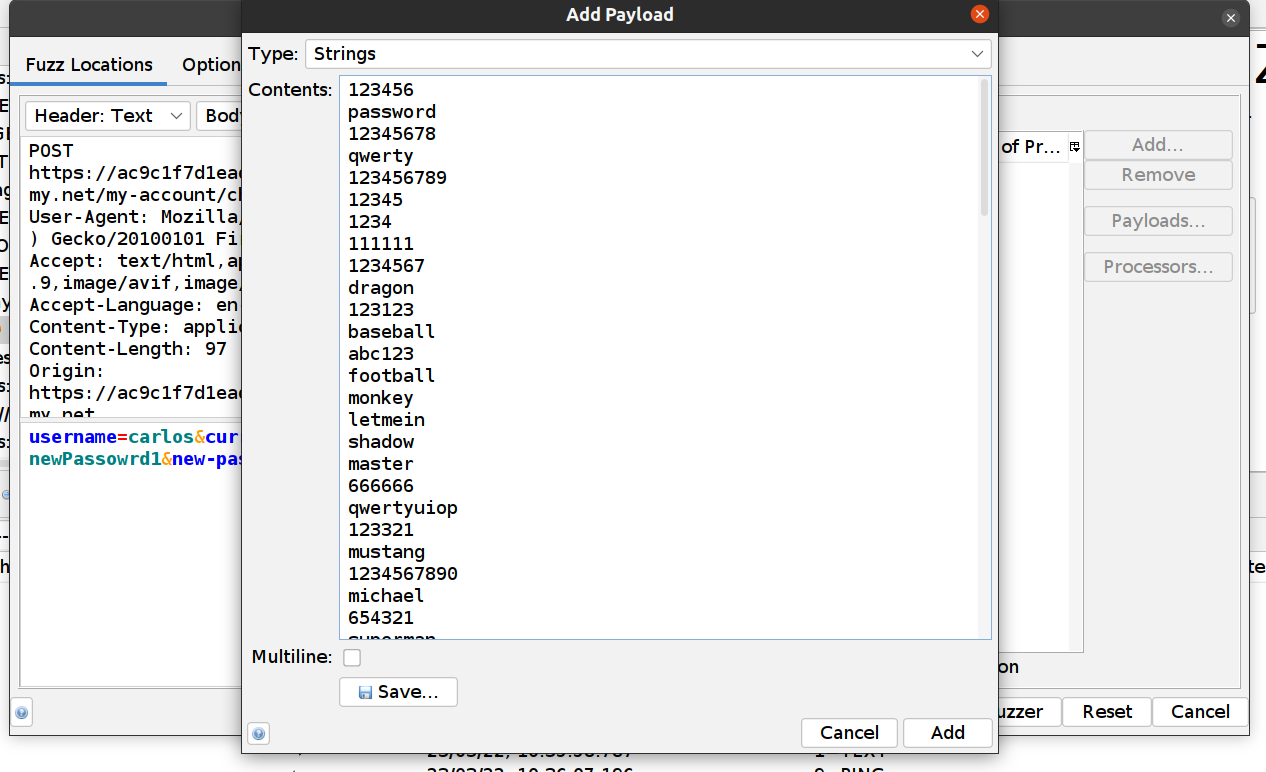Open the Body dropdown beside Header: Text
This screenshot has width=1266, height=772.
pyautogui.click(x=220, y=116)
